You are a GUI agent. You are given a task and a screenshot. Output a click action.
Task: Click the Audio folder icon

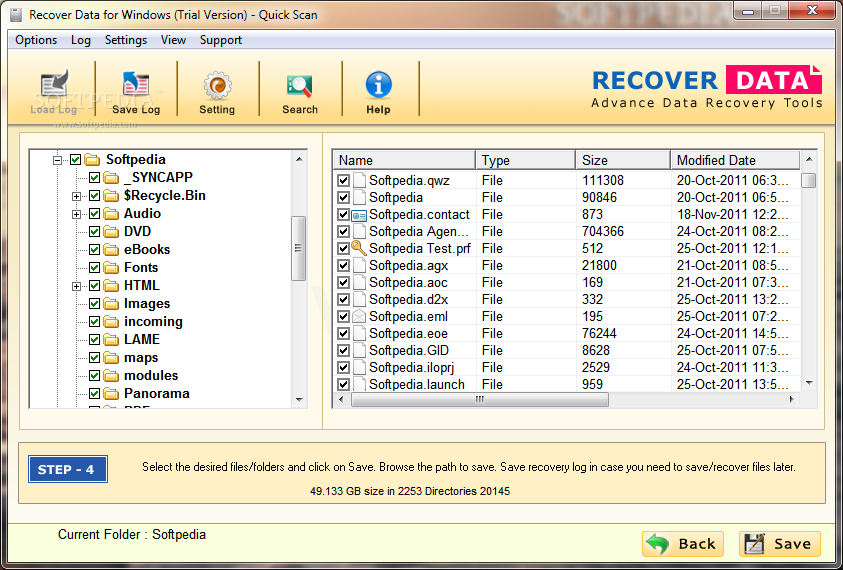(111, 213)
